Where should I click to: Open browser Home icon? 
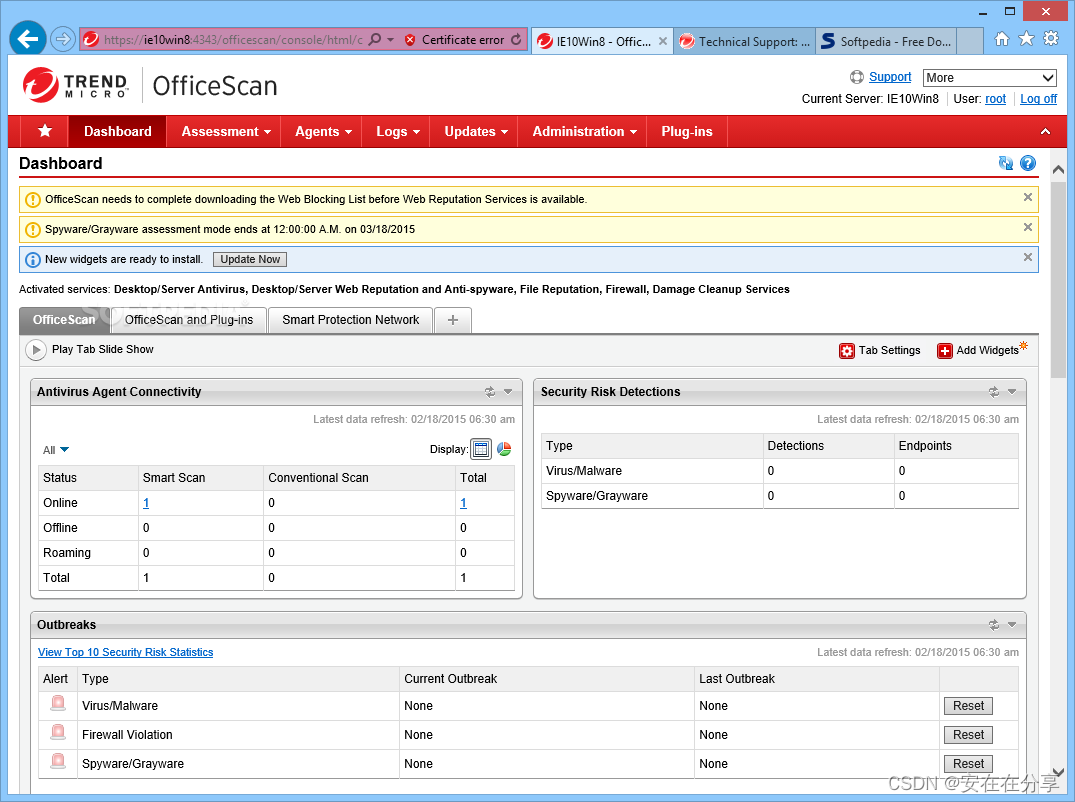1002,39
